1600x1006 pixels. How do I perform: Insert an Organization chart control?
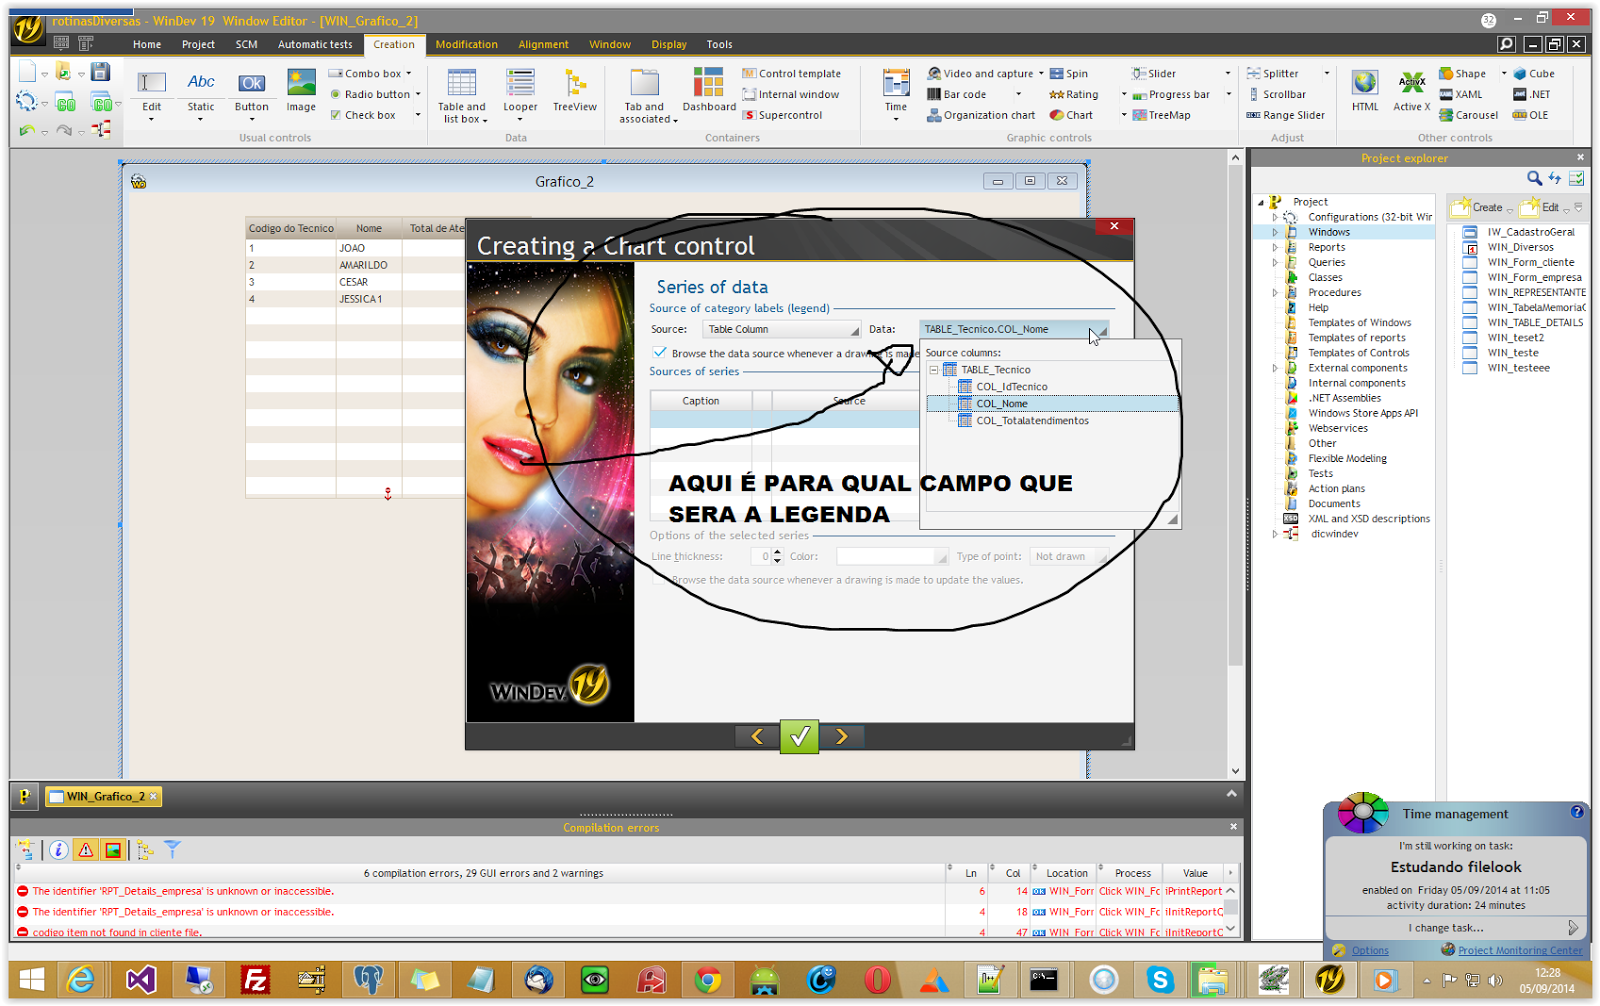click(x=981, y=115)
